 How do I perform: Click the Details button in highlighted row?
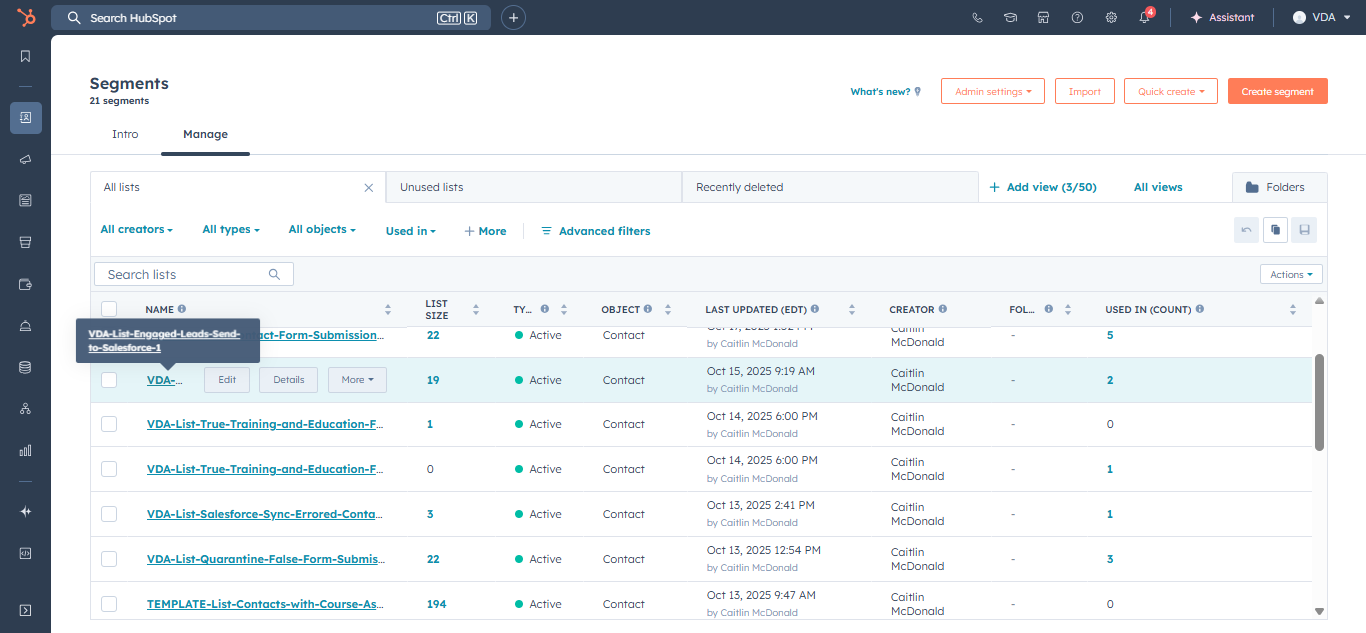[x=289, y=380]
